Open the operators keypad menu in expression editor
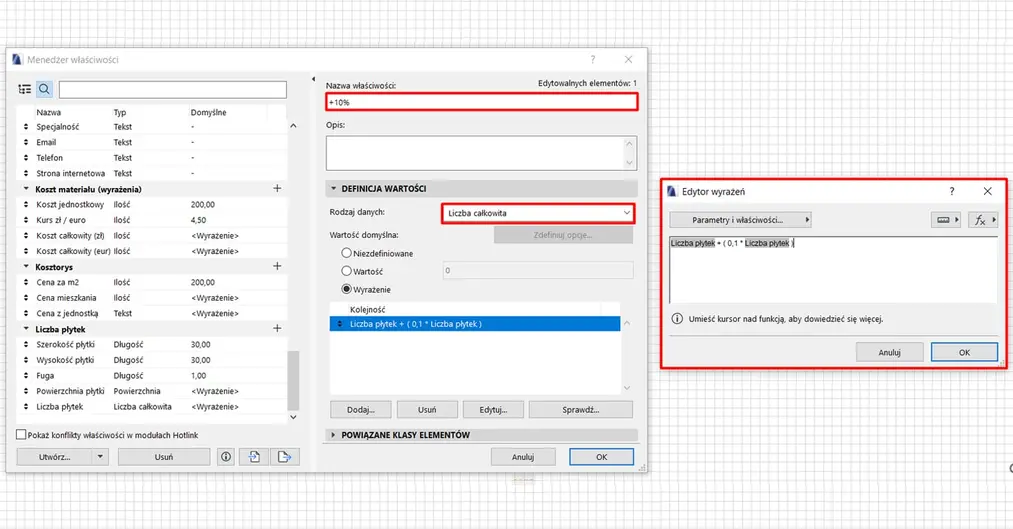 click(x=946, y=220)
